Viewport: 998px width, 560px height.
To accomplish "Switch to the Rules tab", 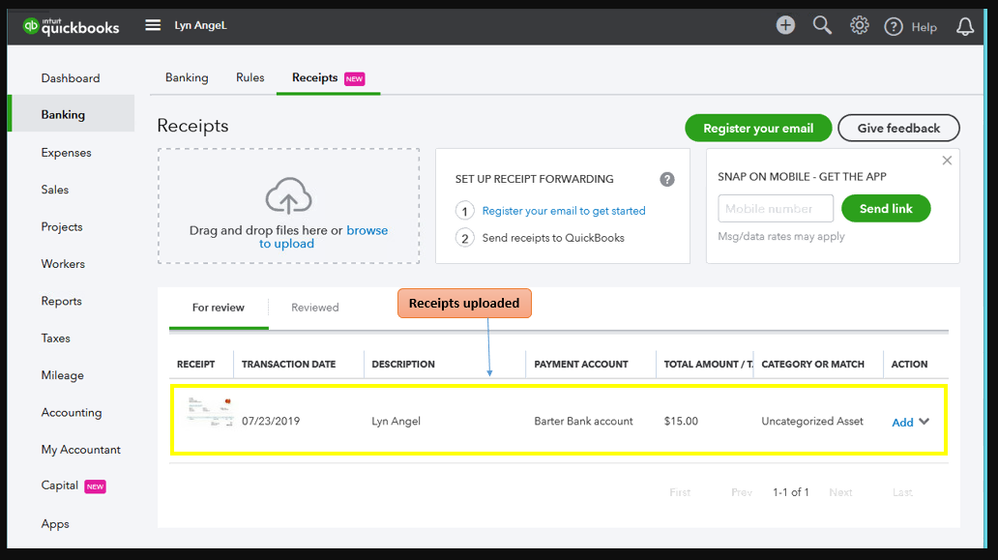I will (250, 78).
